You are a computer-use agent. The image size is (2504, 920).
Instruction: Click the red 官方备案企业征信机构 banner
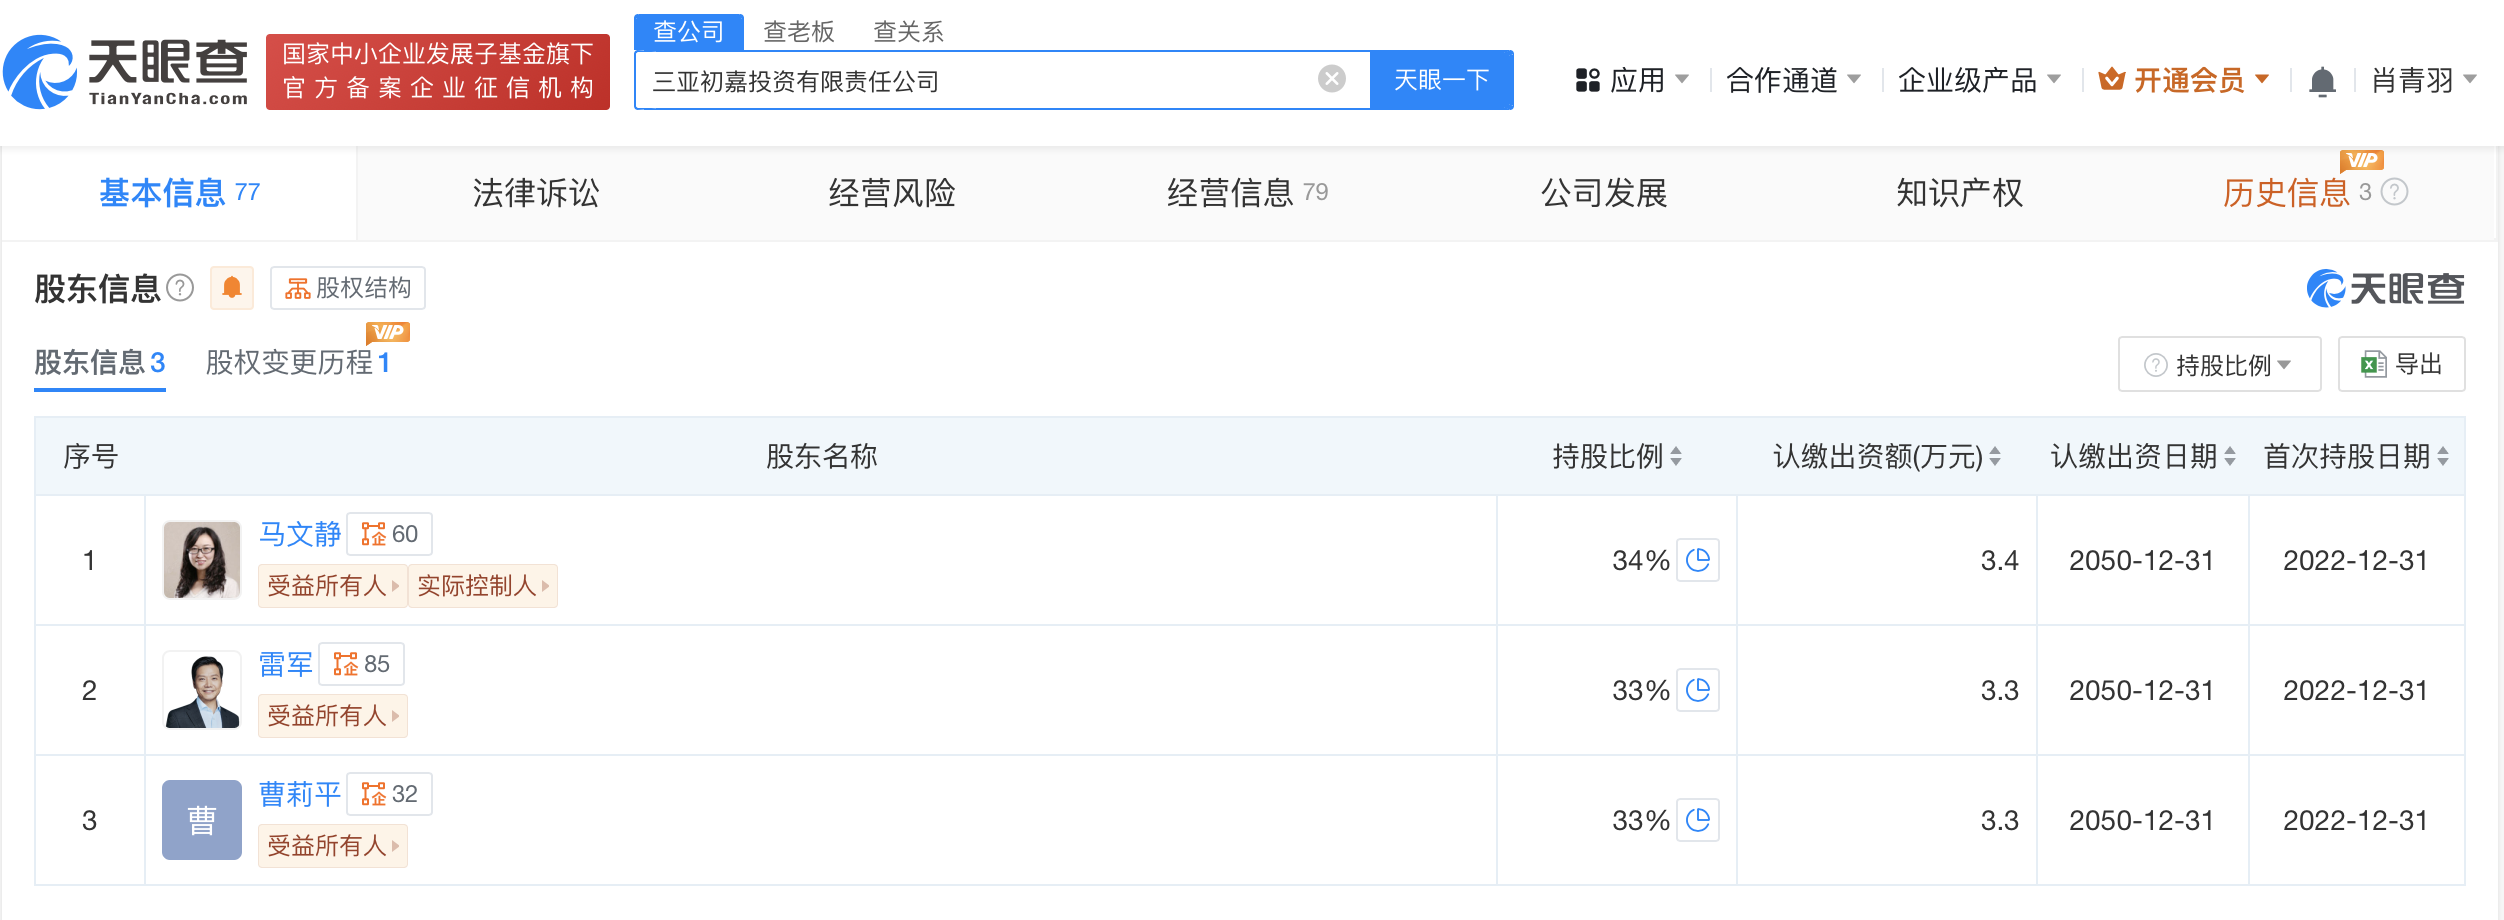click(x=438, y=72)
